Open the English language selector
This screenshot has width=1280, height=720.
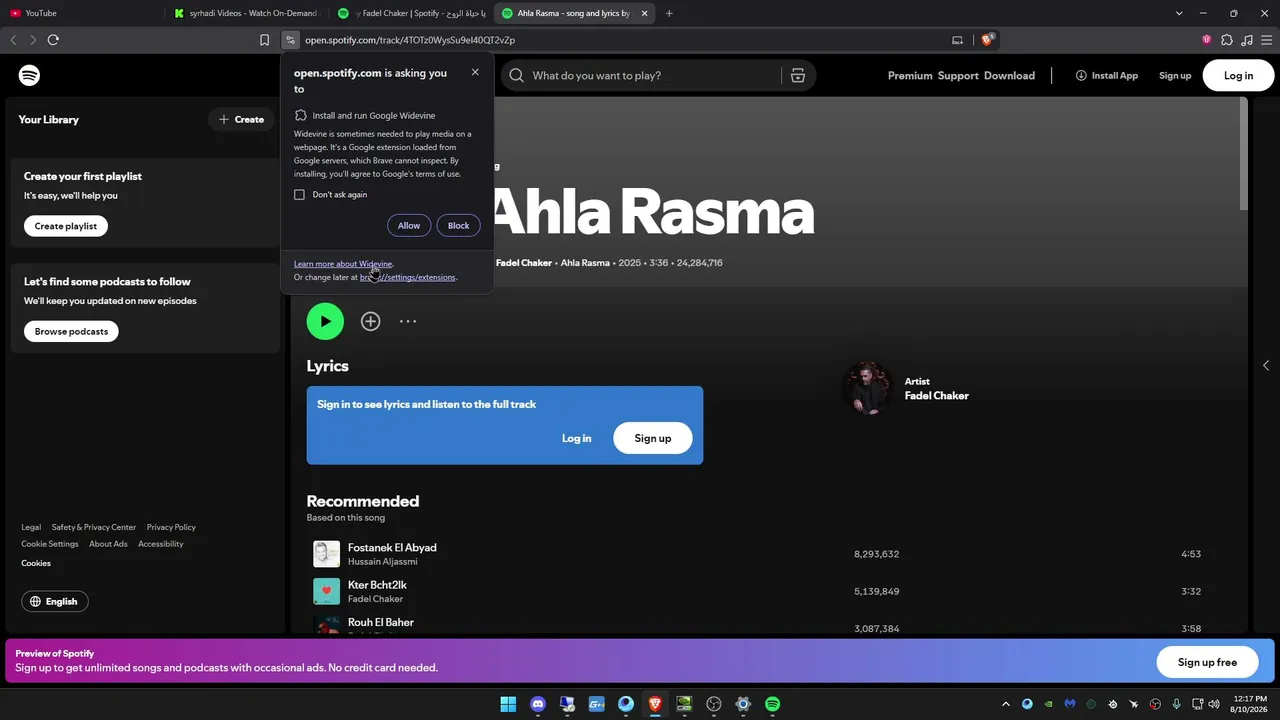coord(54,601)
